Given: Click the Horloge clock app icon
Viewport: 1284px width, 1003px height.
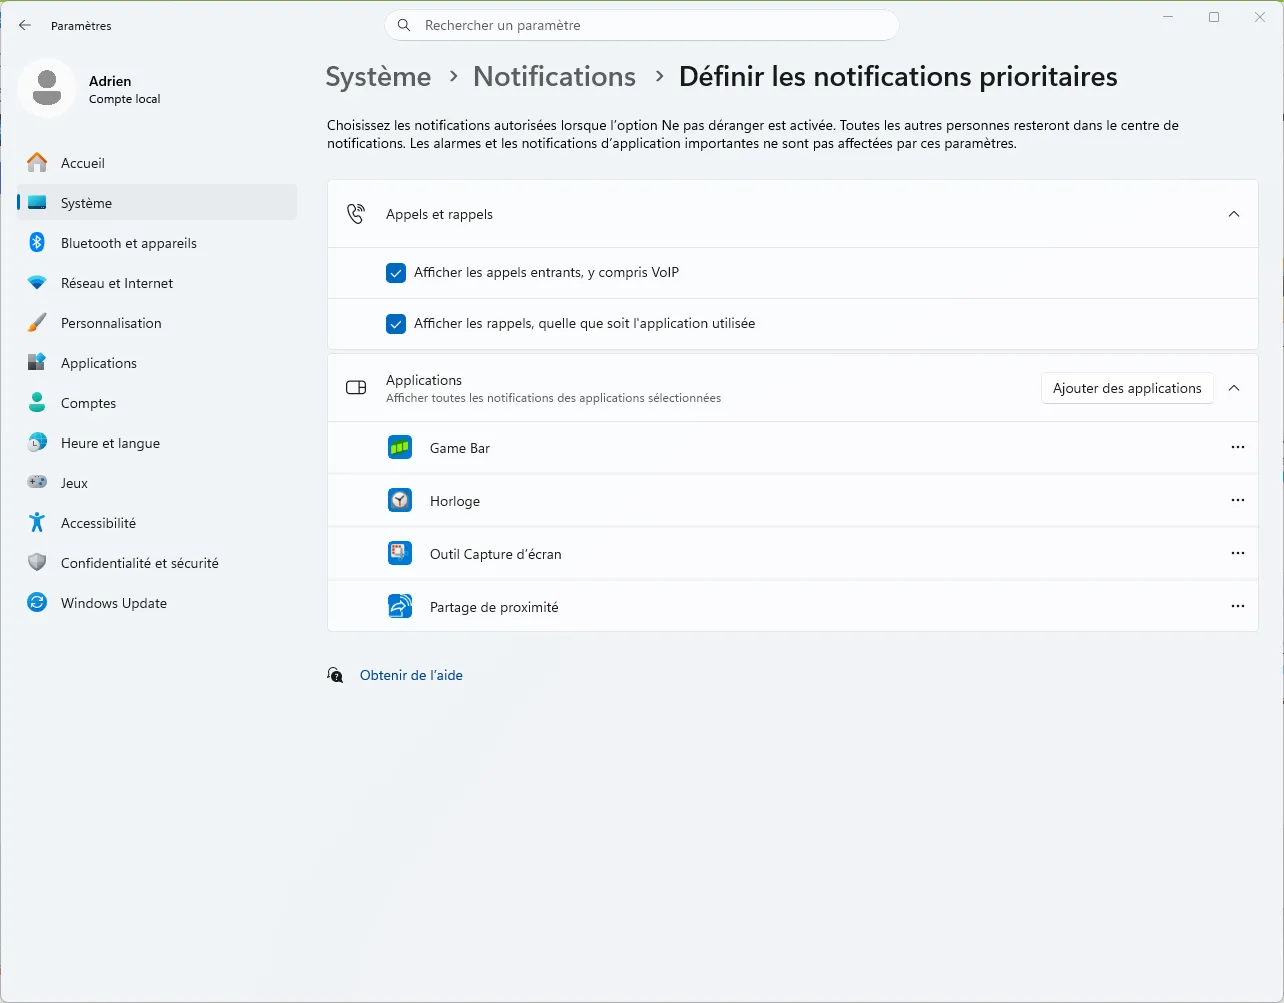Looking at the screenshot, I should pyautogui.click(x=400, y=500).
